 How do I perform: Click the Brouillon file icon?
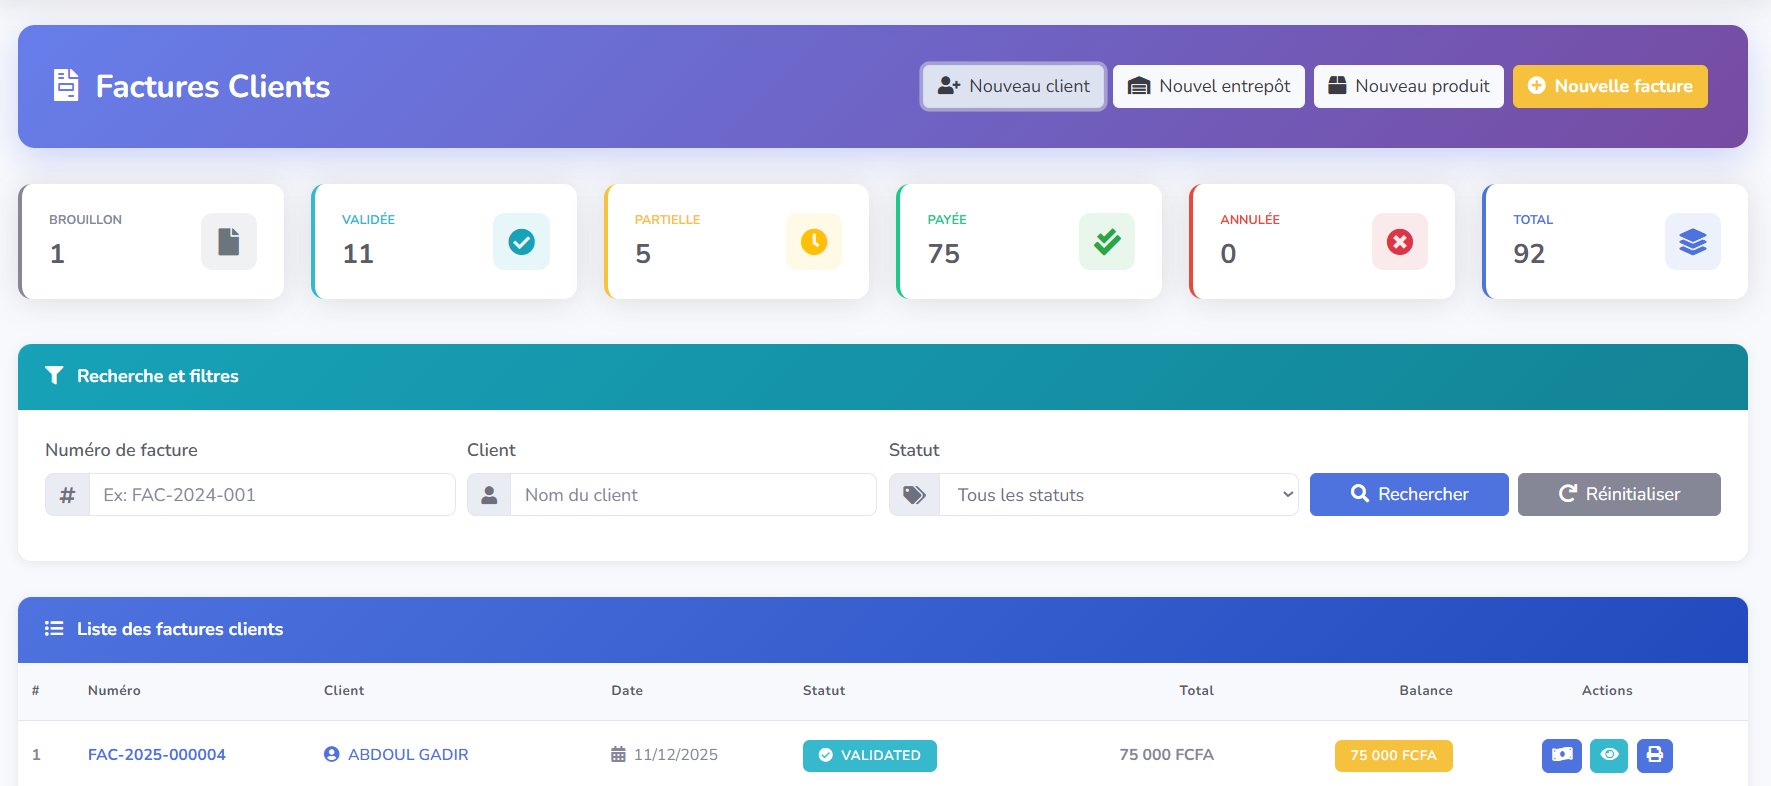point(229,242)
